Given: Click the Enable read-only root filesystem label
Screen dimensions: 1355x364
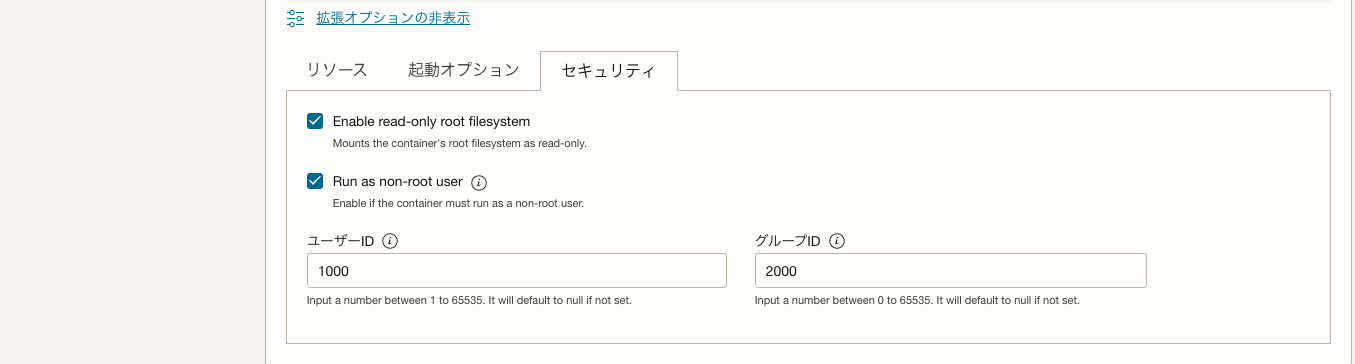Looking at the screenshot, I should tap(431, 121).
